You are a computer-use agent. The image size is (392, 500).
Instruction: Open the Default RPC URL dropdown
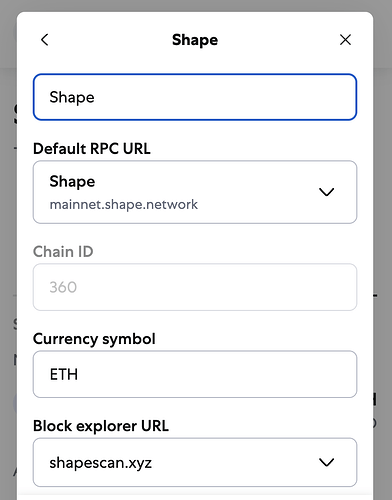click(x=195, y=192)
